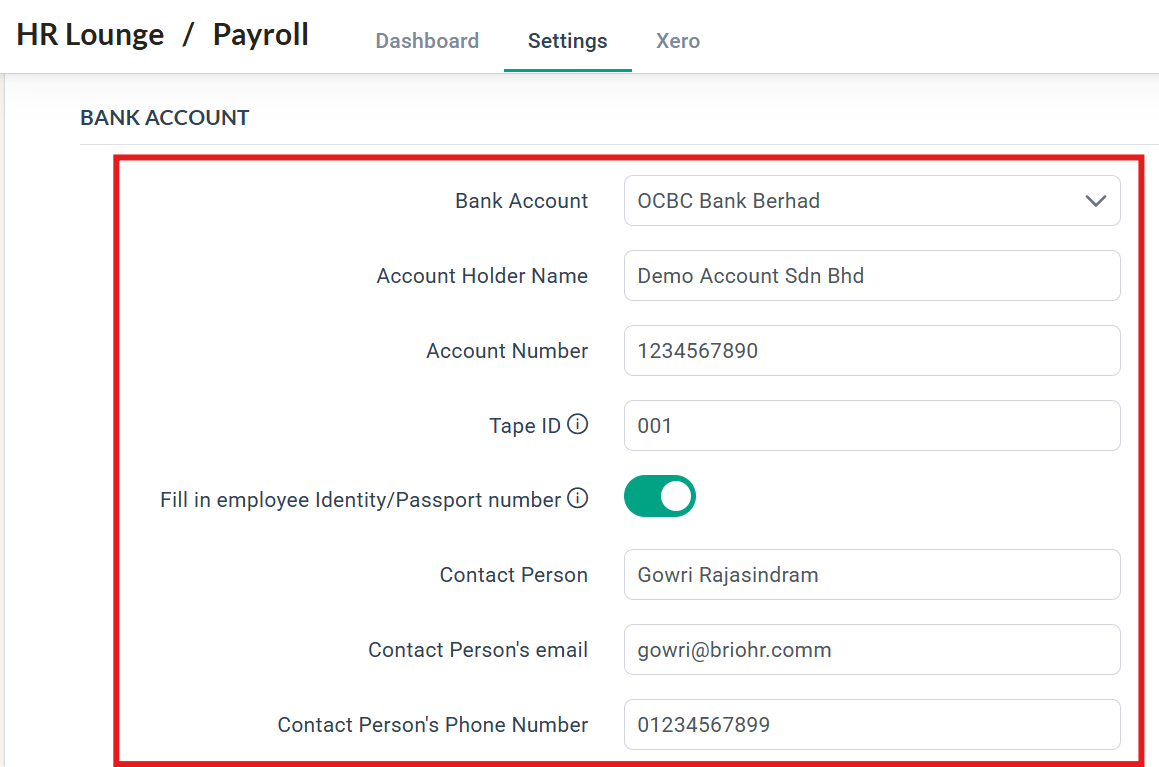Screen dimensions: 1159x767
Task: Click the Fill in employee Identity/Passport label
Action: 361,500
